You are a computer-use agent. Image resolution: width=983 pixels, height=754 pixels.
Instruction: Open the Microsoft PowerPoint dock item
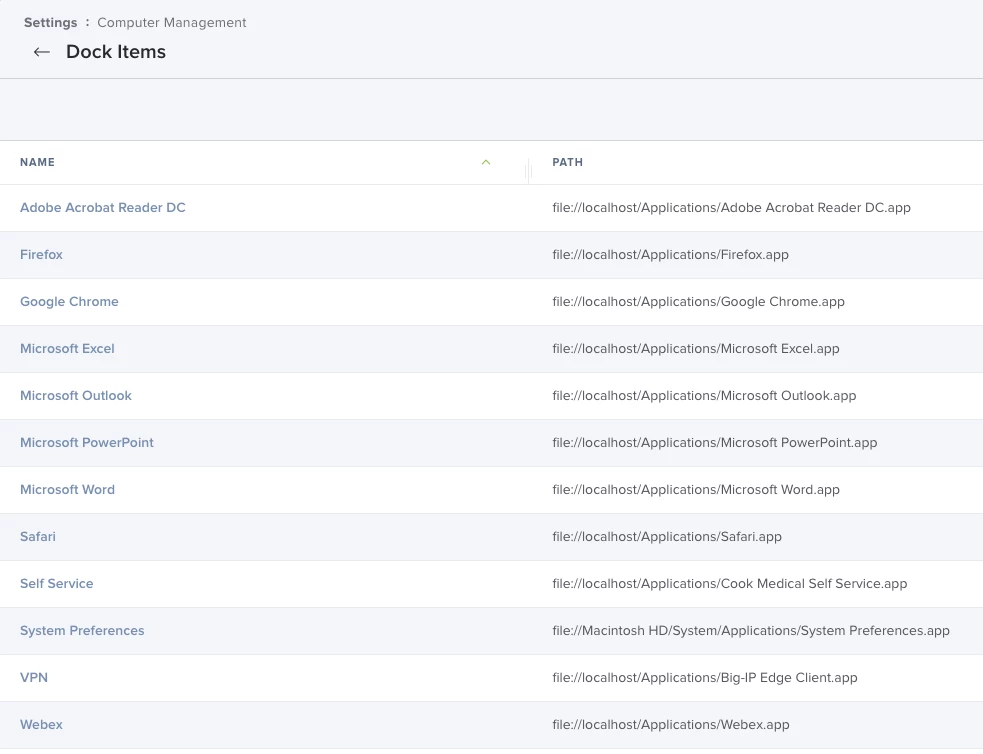pyautogui.click(x=87, y=442)
